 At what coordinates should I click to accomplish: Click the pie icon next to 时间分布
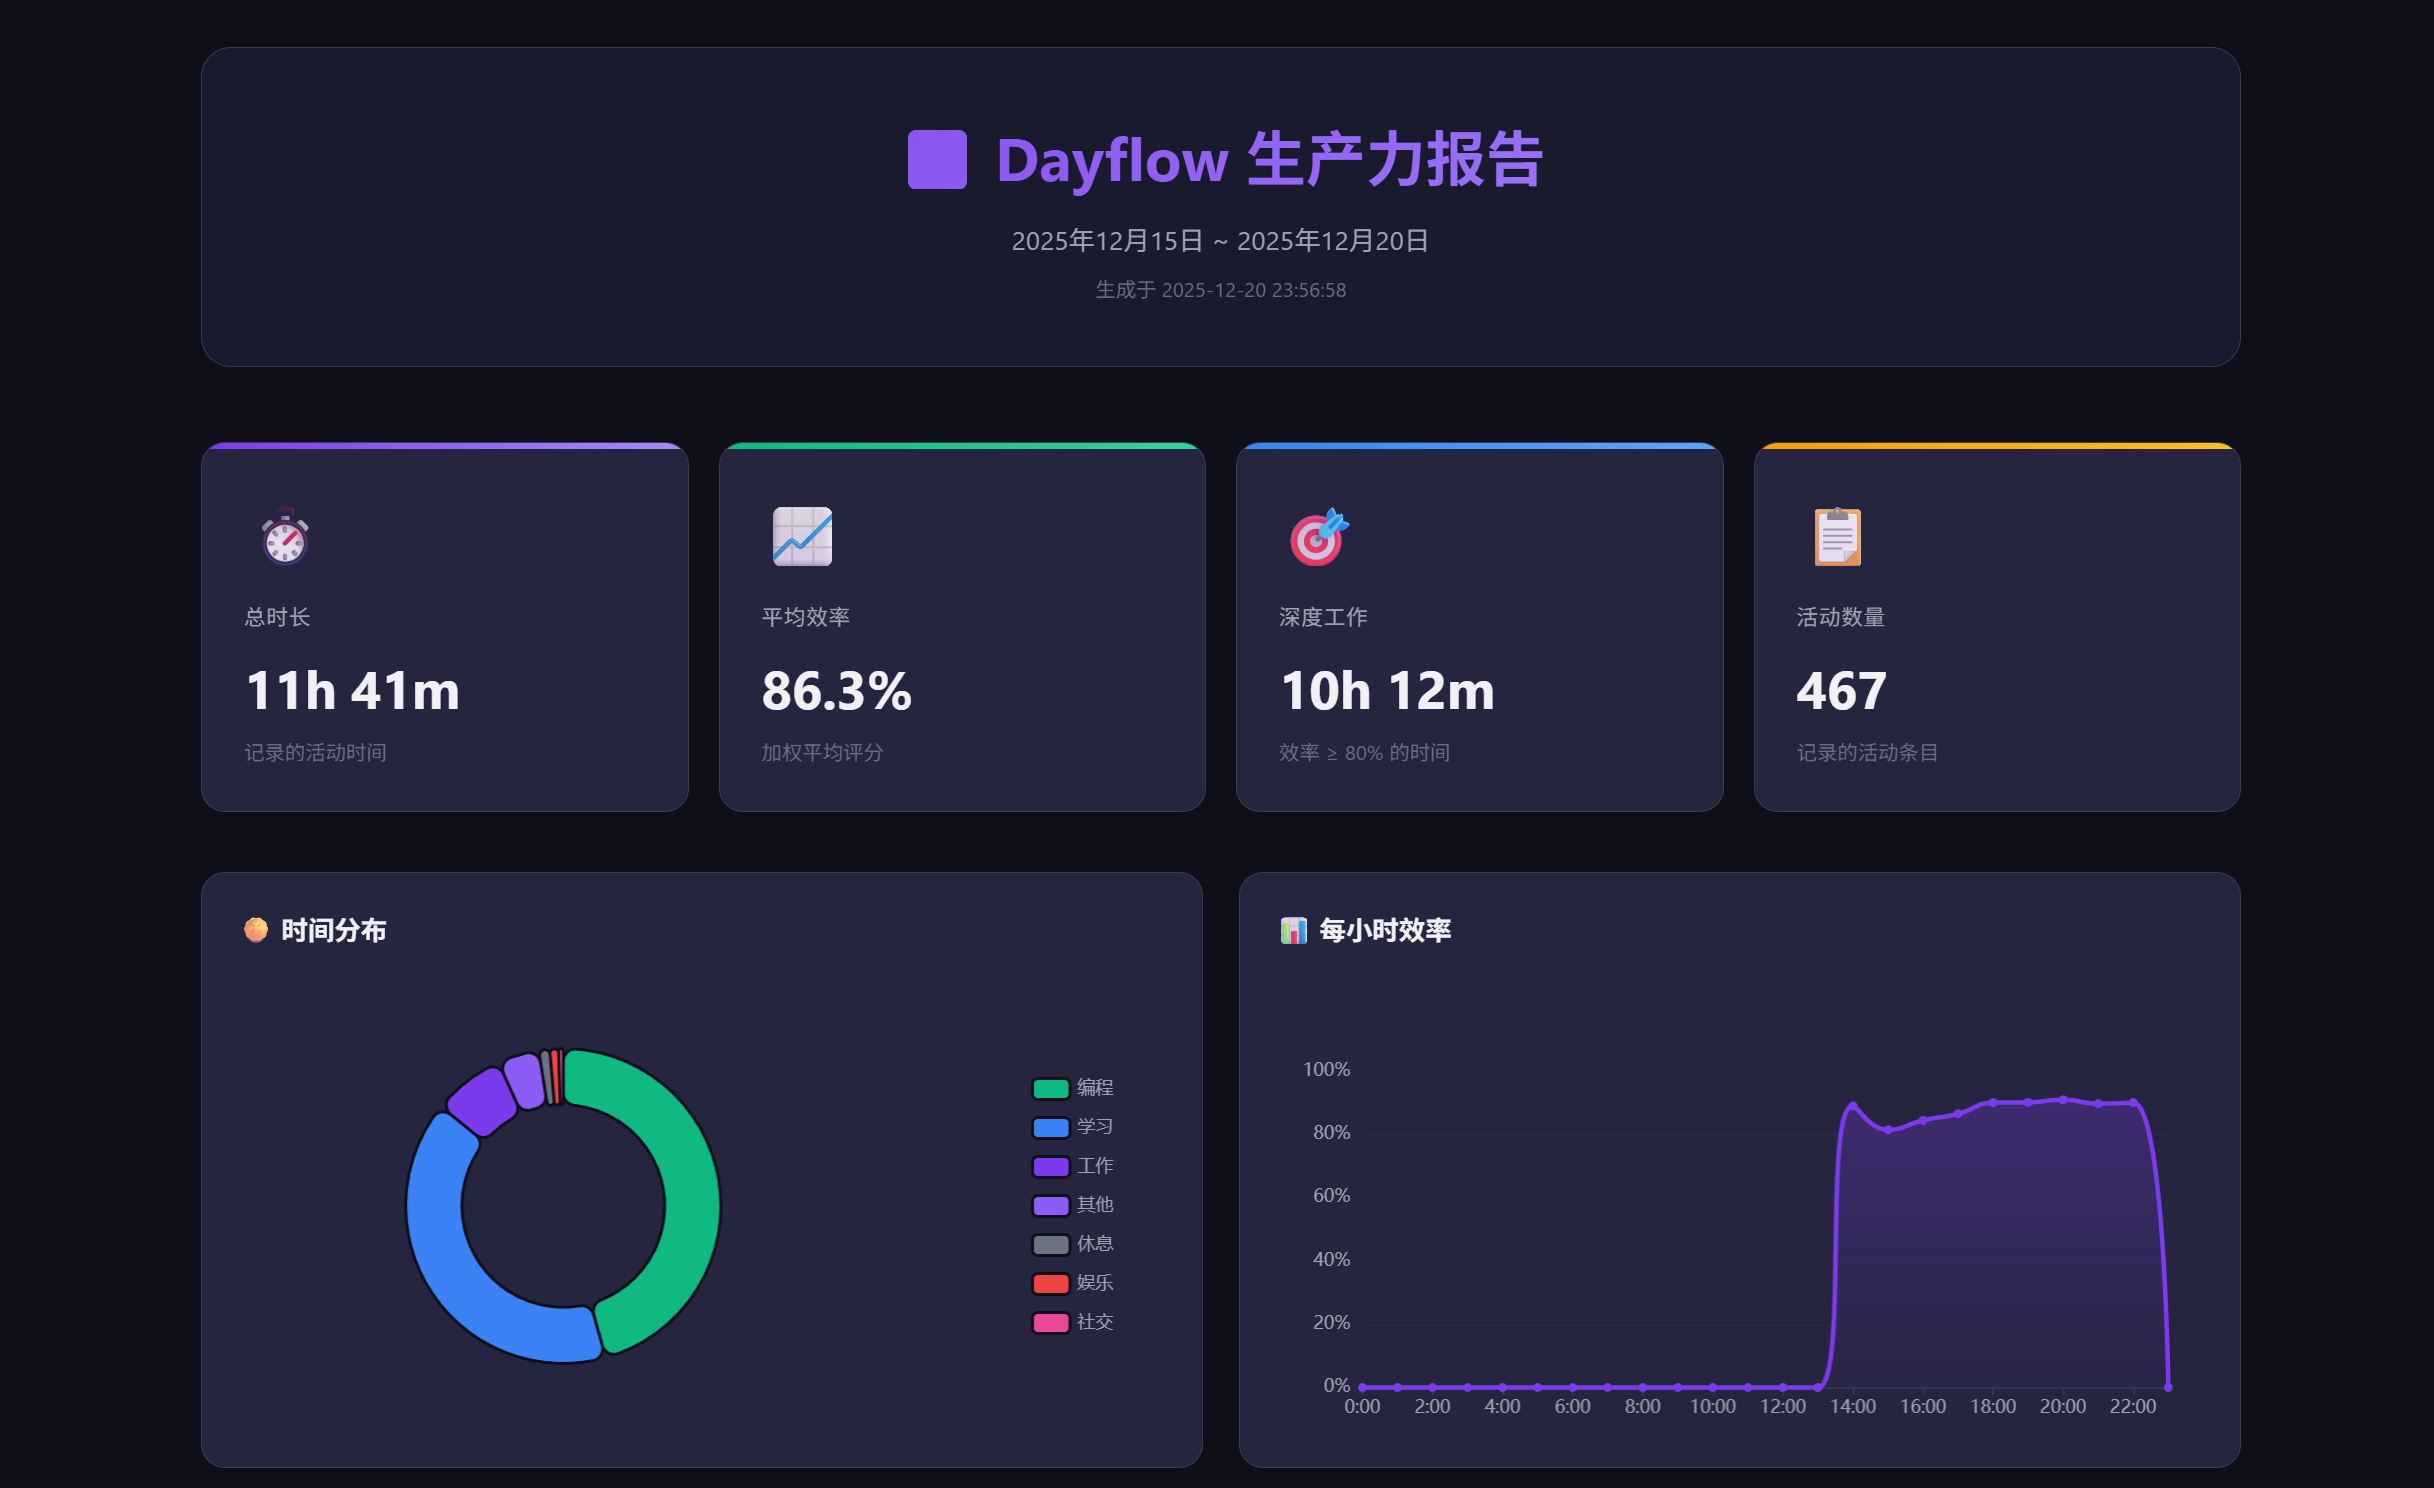256,930
